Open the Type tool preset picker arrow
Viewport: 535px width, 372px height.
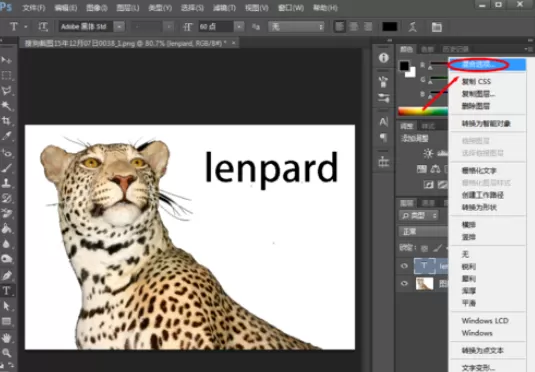[26, 27]
